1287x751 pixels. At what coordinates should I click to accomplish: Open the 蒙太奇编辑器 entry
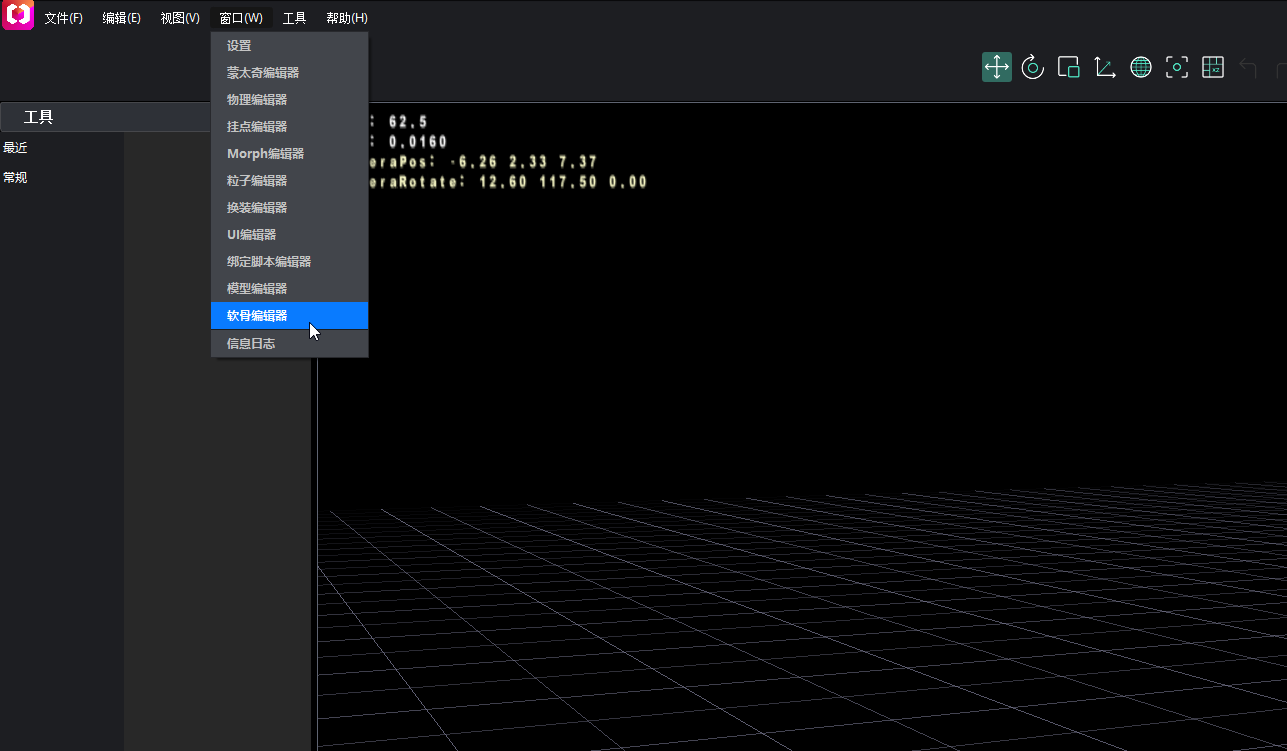tap(290, 73)
